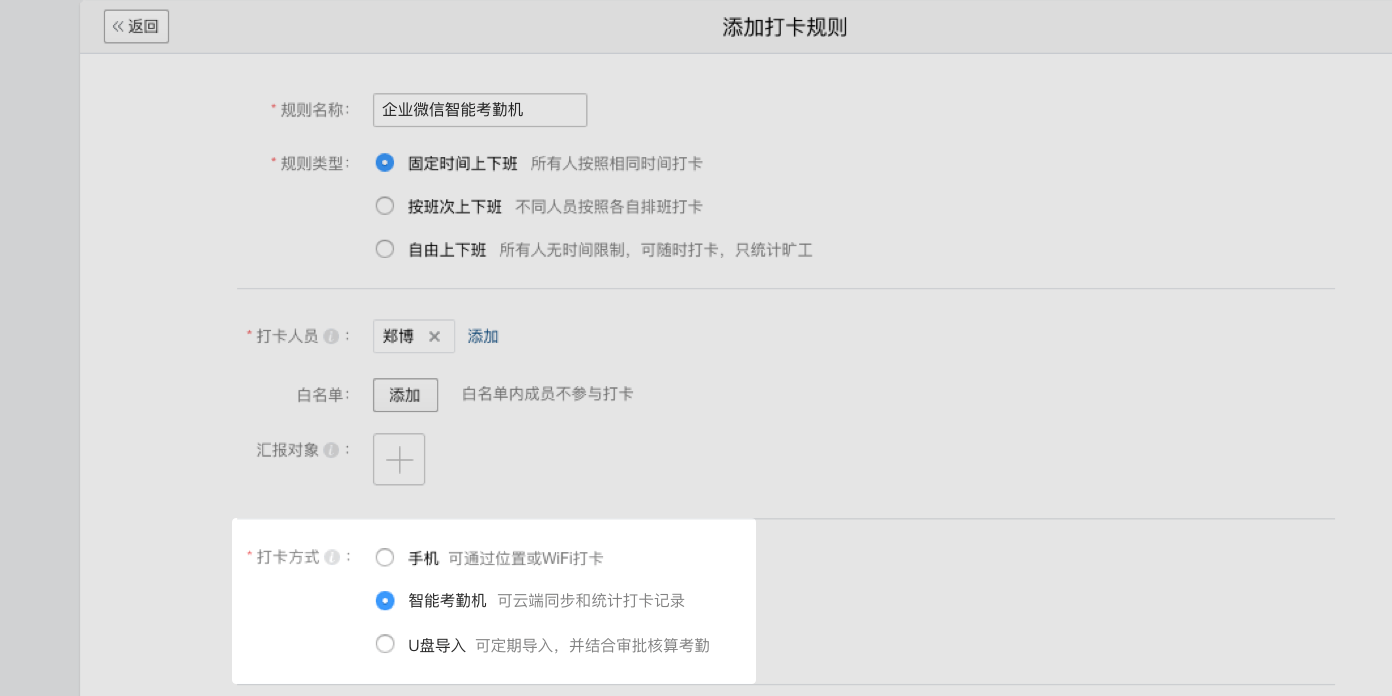
Task: Select 手机 check-in method
Action: click(385, 557)
